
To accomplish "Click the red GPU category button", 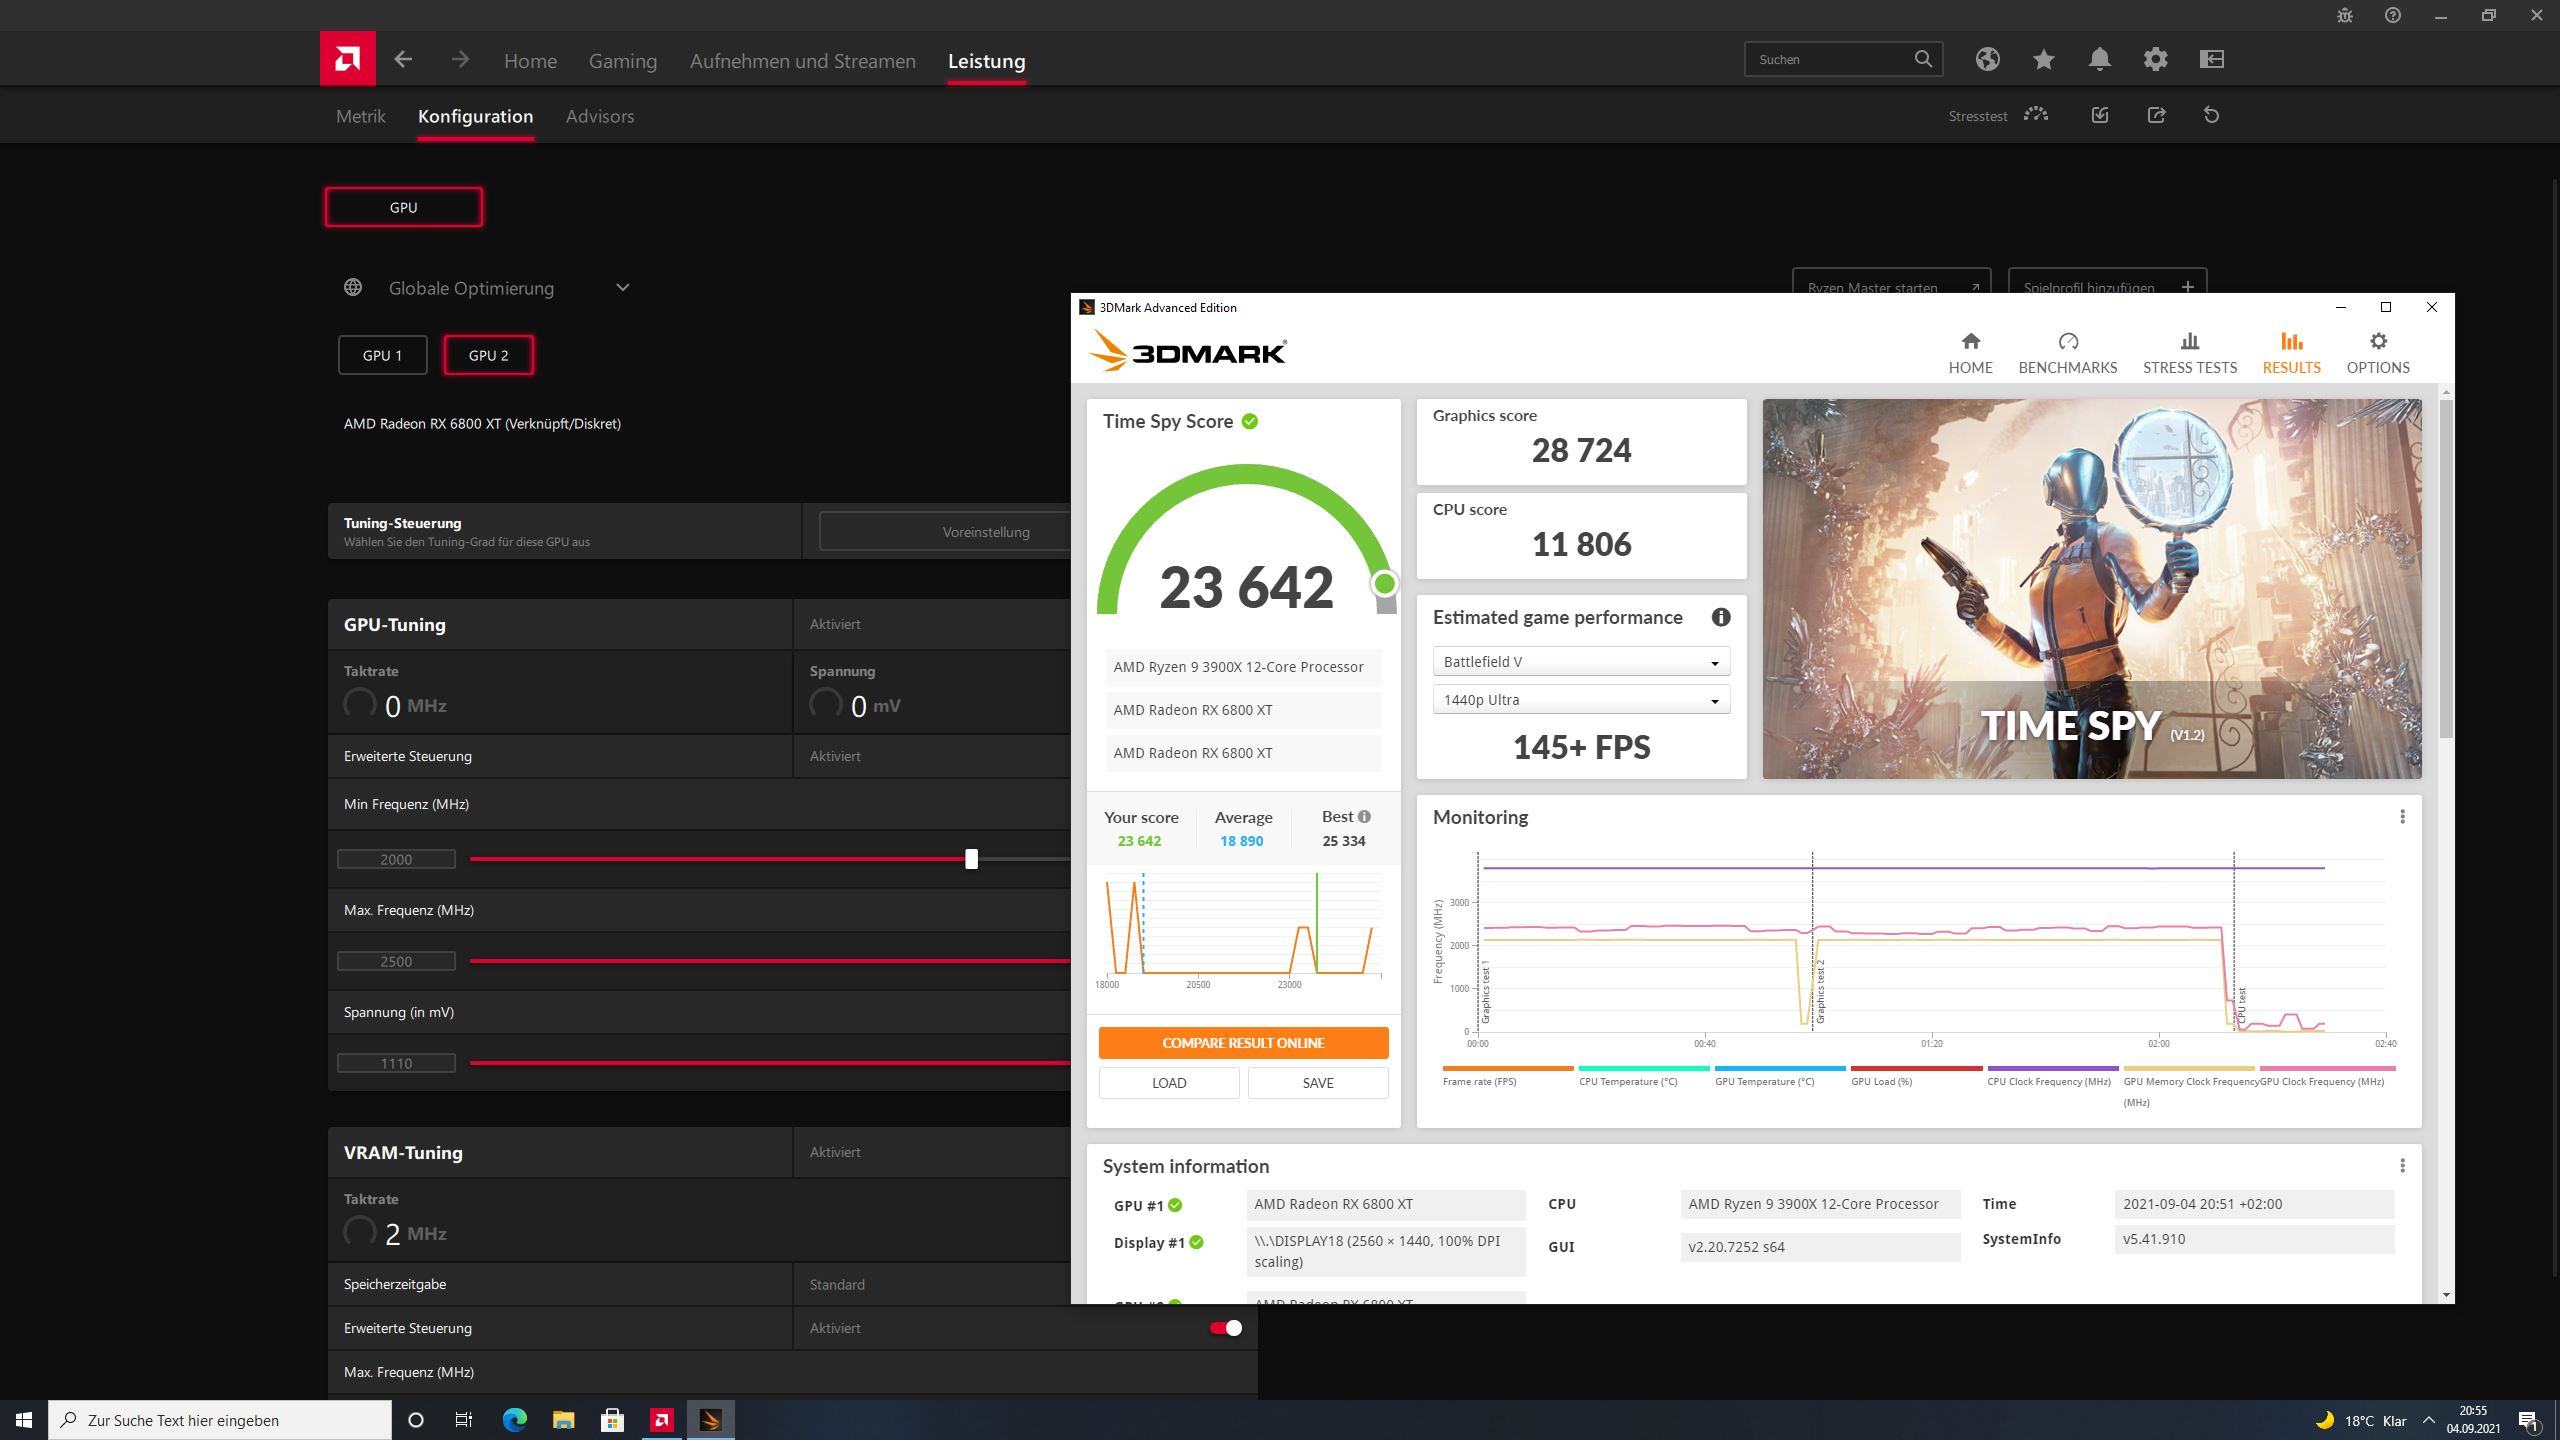I will 403,207.
